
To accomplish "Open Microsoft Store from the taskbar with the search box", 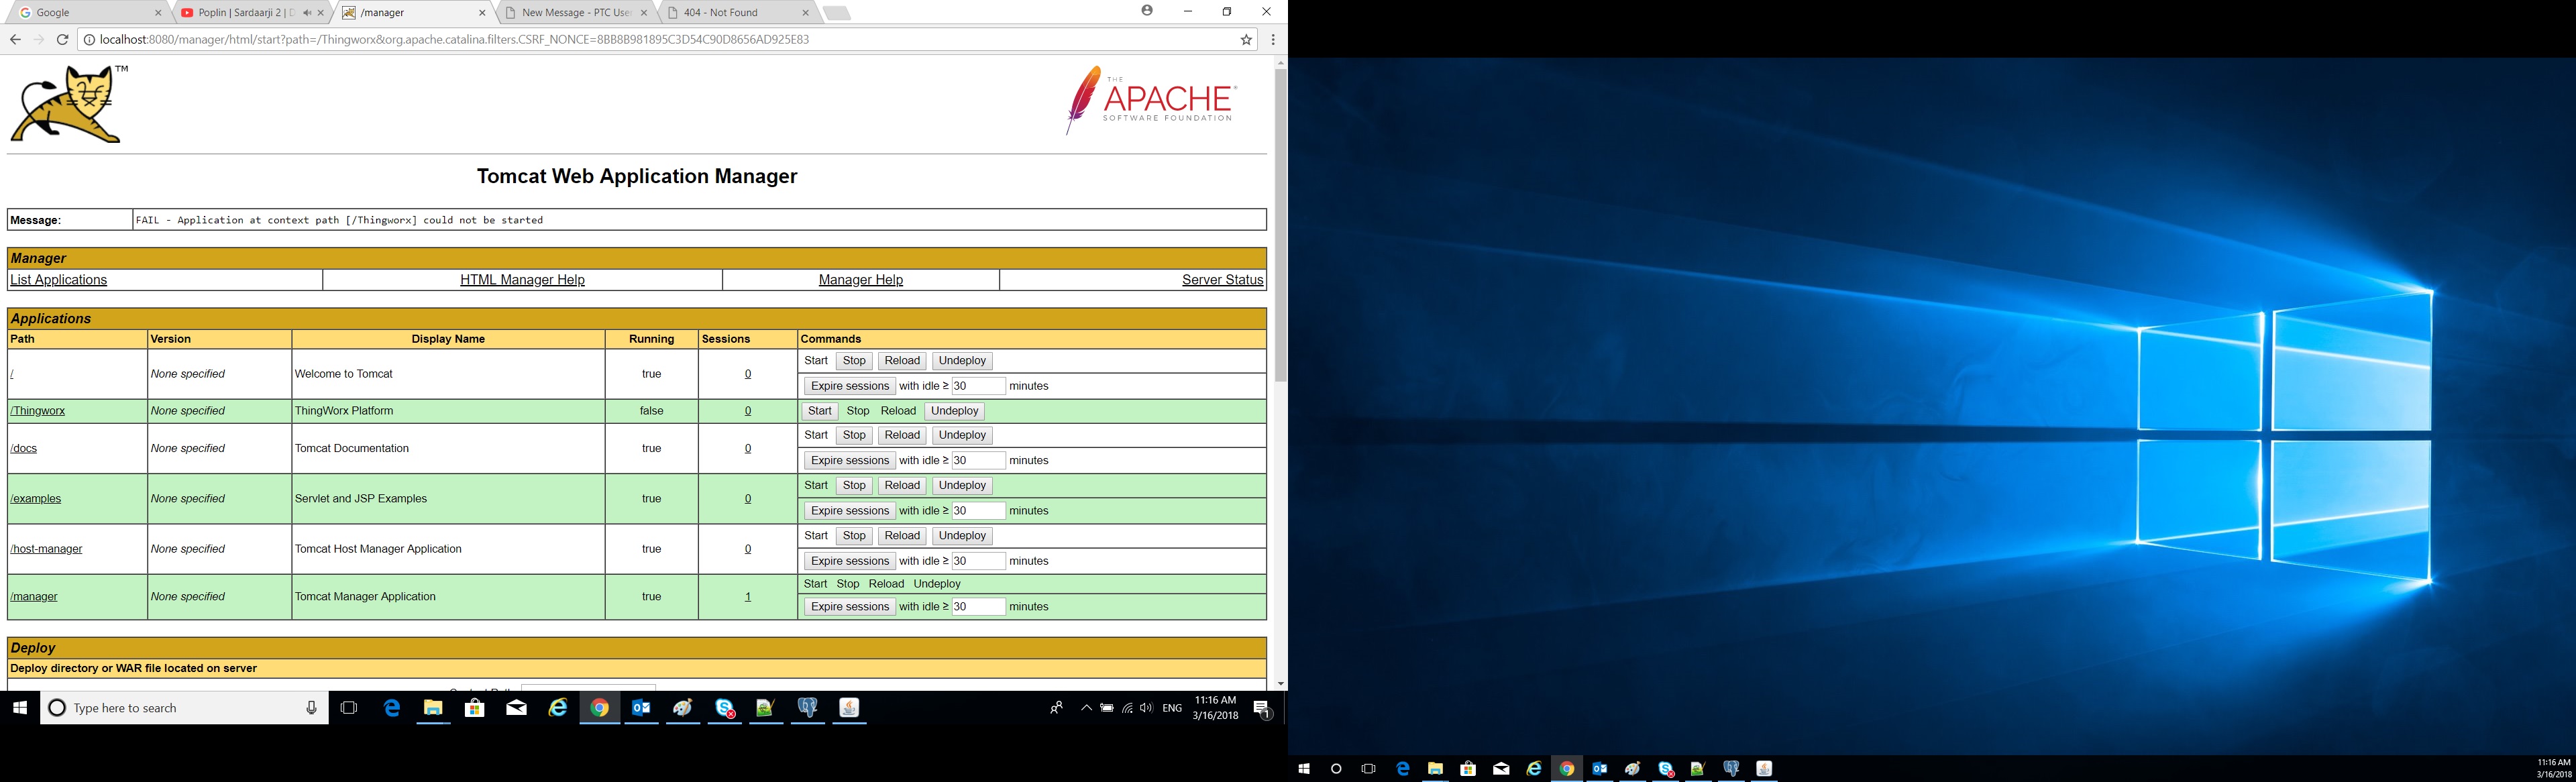I will tap(475, 708).
